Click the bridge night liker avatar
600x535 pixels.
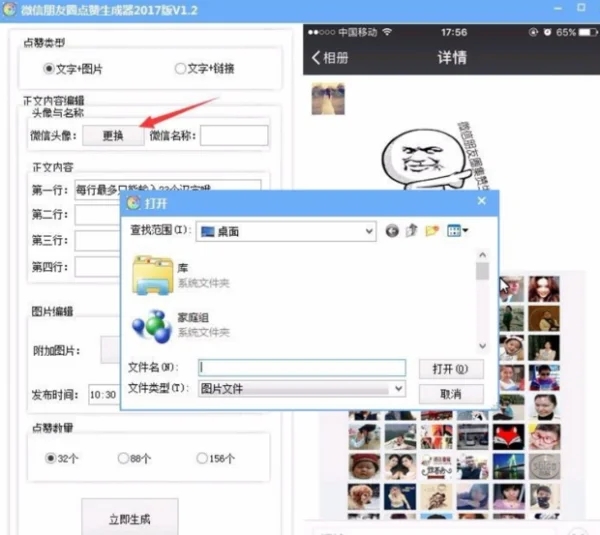tap(509, 466)
